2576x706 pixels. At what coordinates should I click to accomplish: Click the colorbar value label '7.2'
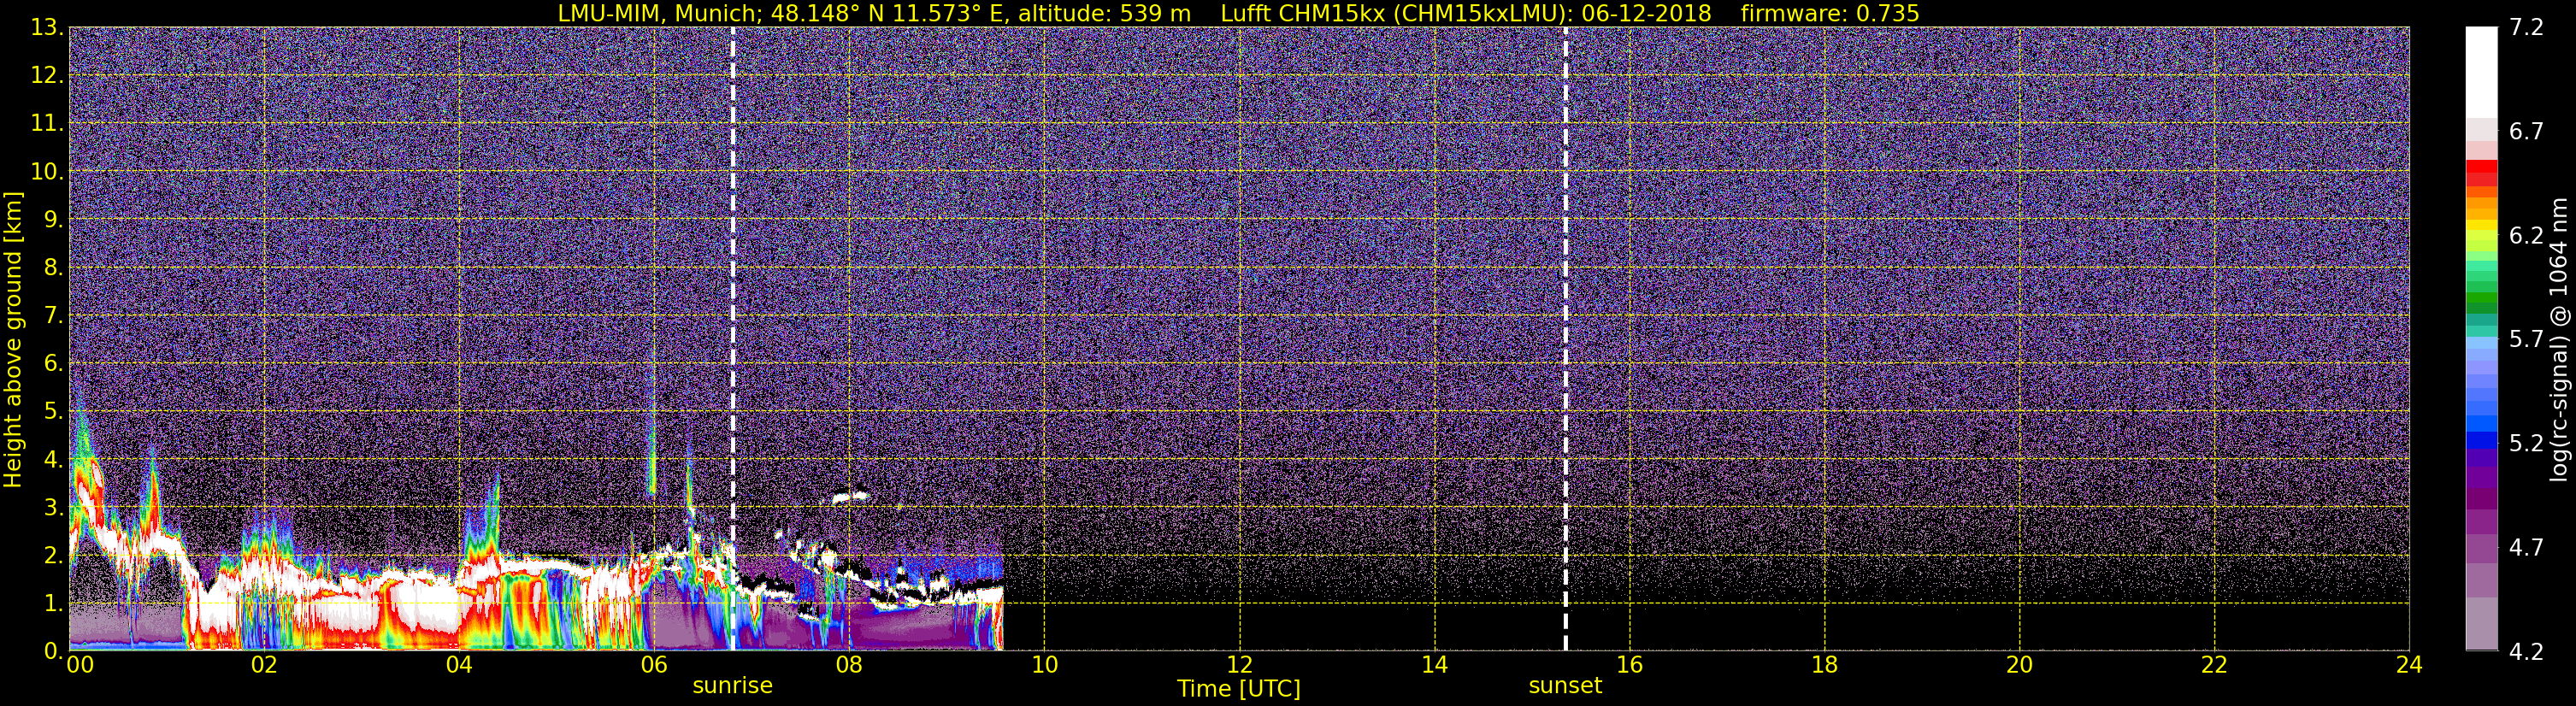(x=2526, y=28)
